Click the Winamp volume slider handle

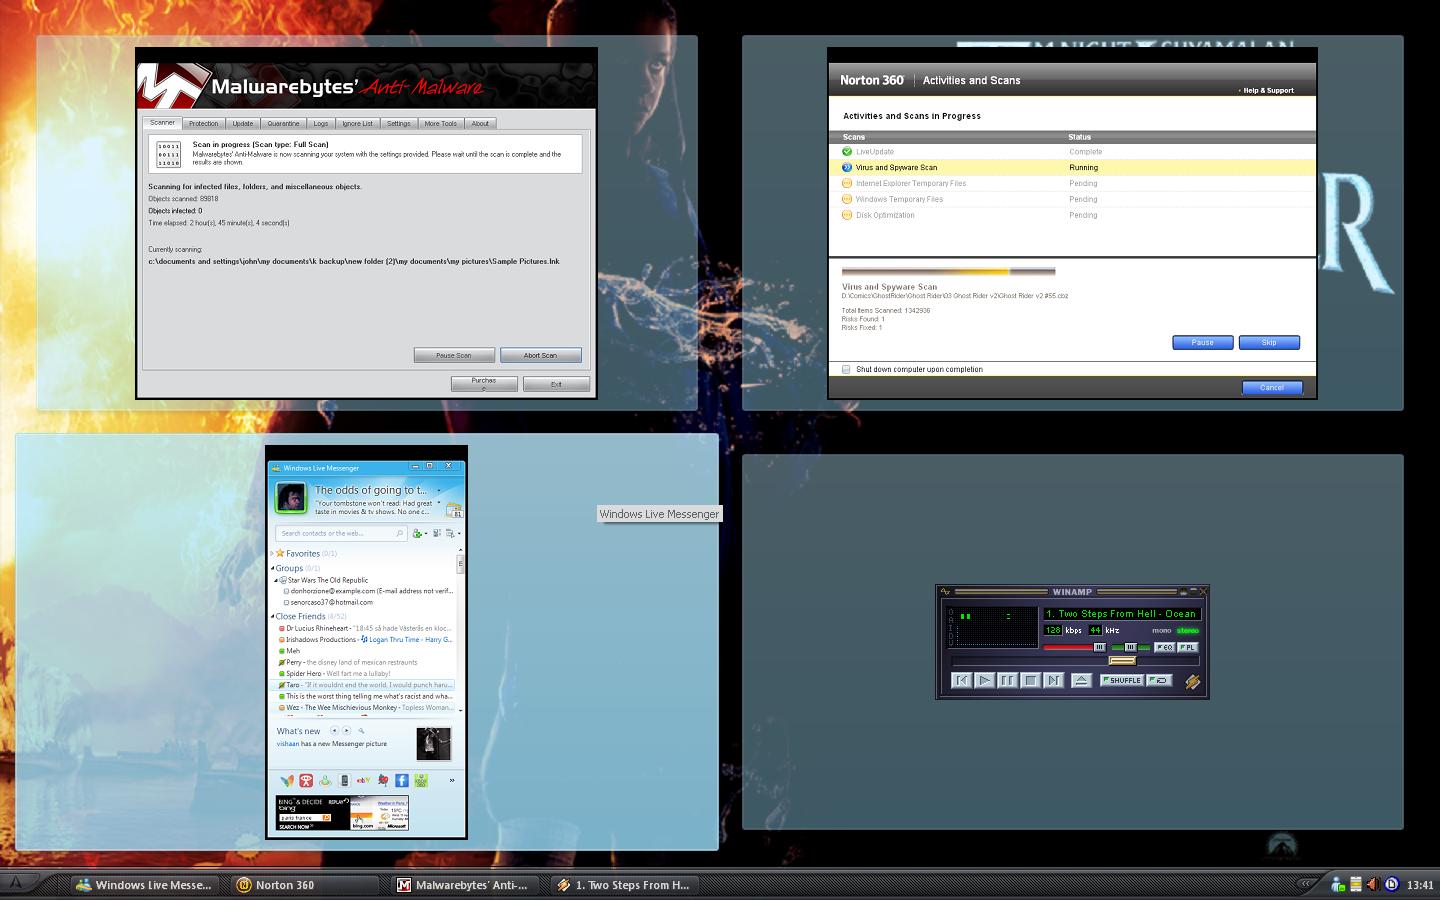click(1100, 647)
